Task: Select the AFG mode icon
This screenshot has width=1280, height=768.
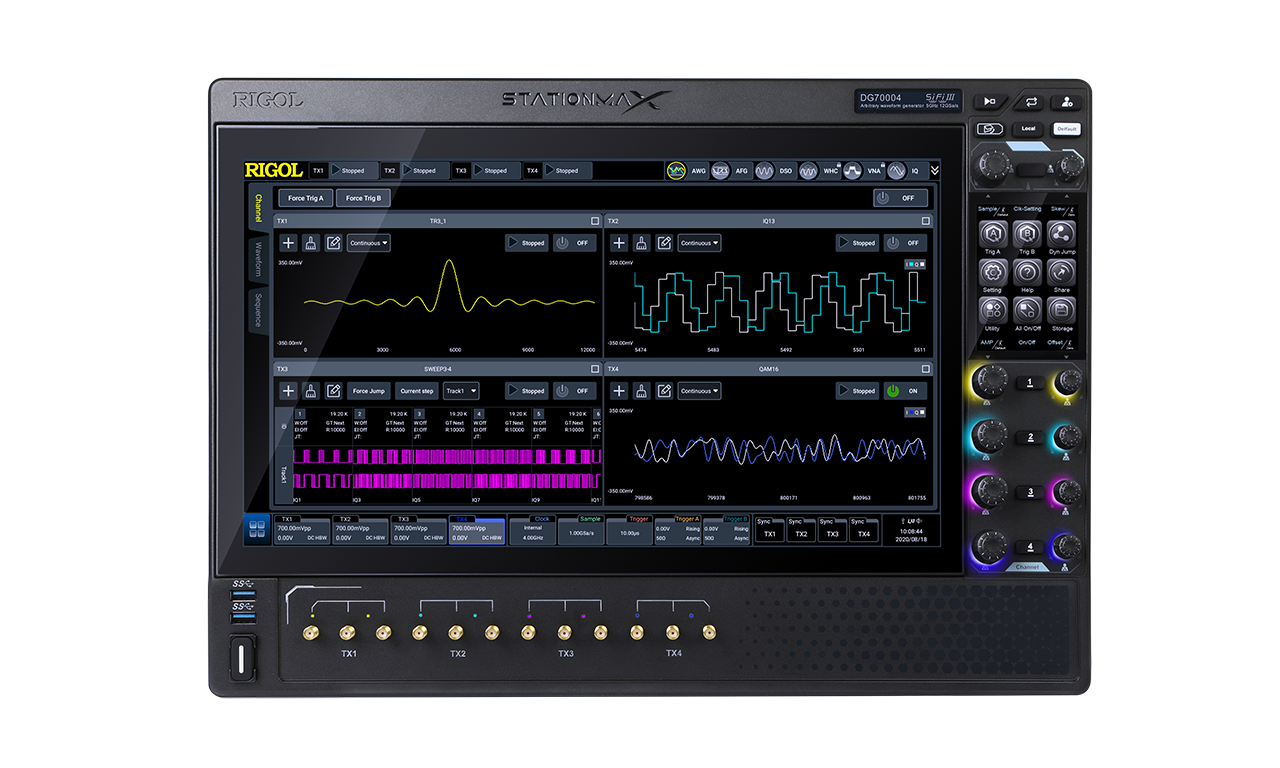Action: coord(720,171)
